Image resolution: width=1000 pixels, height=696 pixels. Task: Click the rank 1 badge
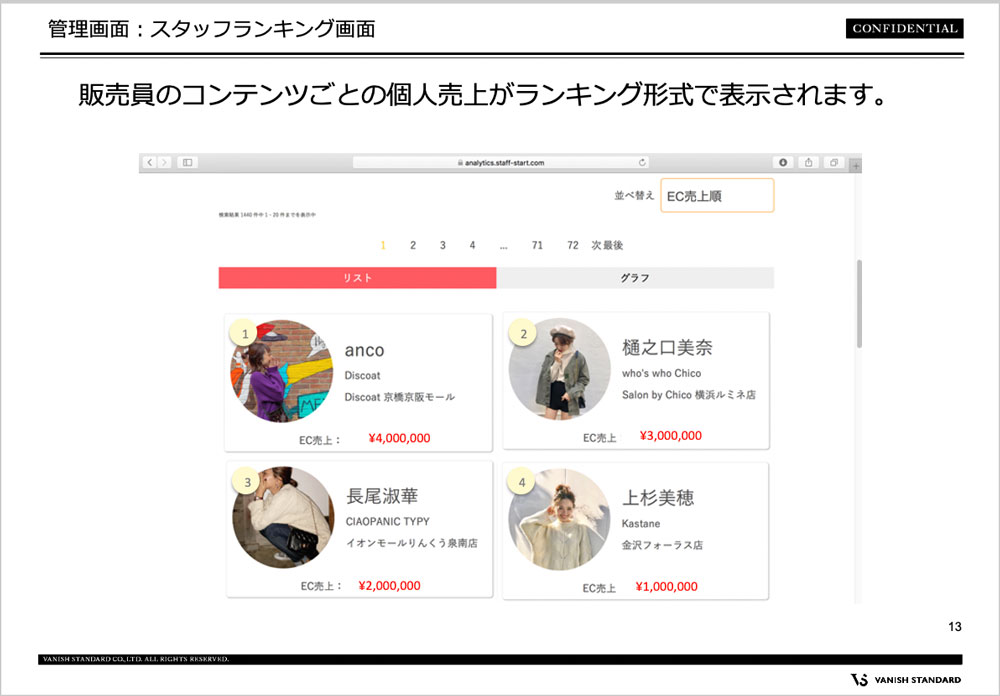pos(244,334)
